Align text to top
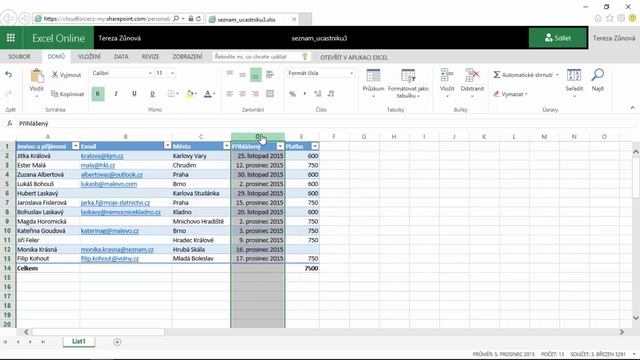Viewport: 640px width, 360px height. pyautogui.click(x=230, y=74)
